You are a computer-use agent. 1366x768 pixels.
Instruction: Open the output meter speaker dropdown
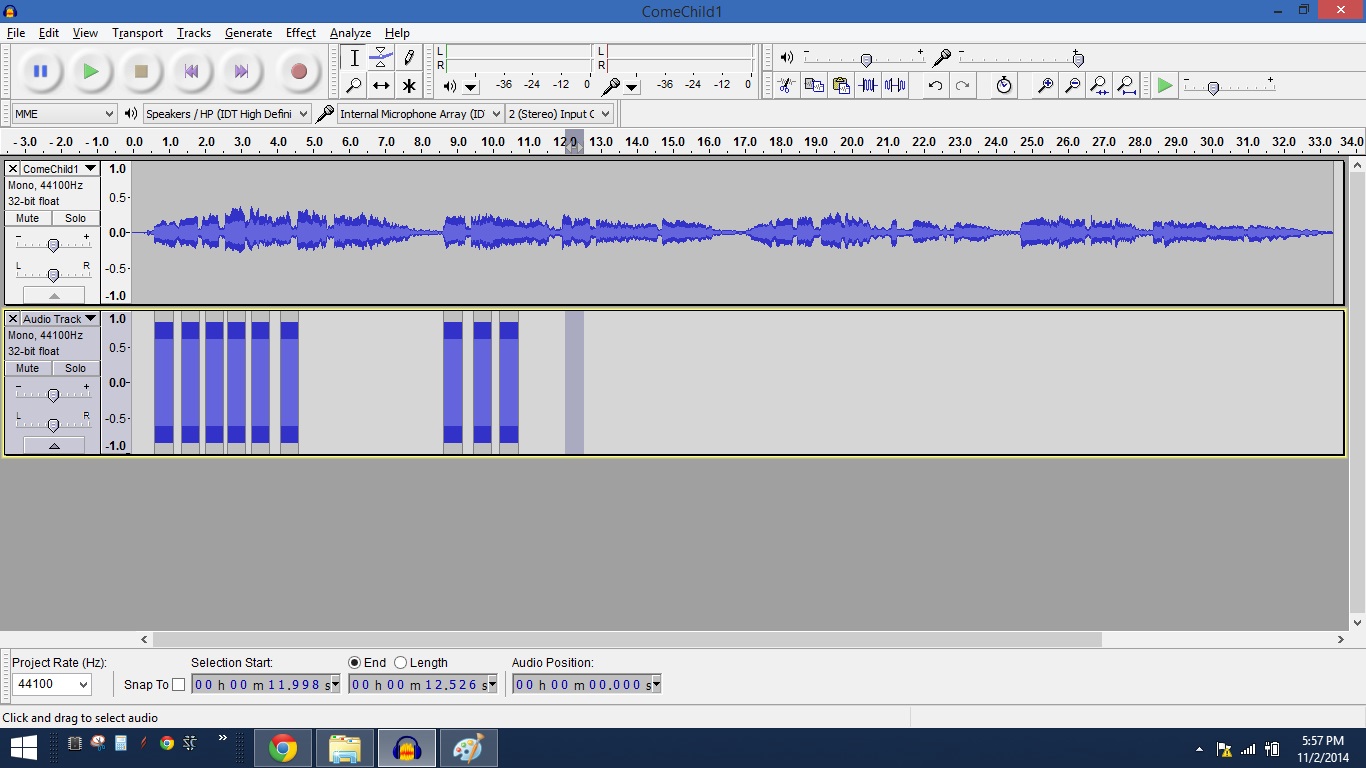(471, 87)
